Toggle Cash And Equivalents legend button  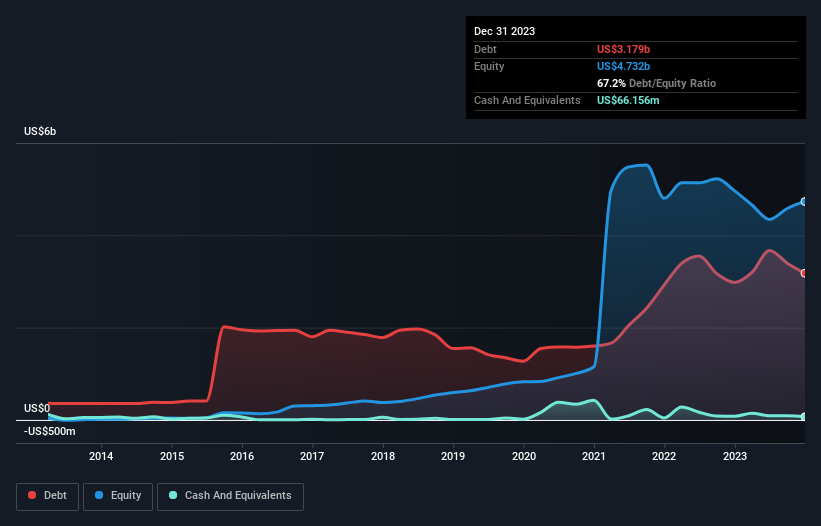click(230, 496)
